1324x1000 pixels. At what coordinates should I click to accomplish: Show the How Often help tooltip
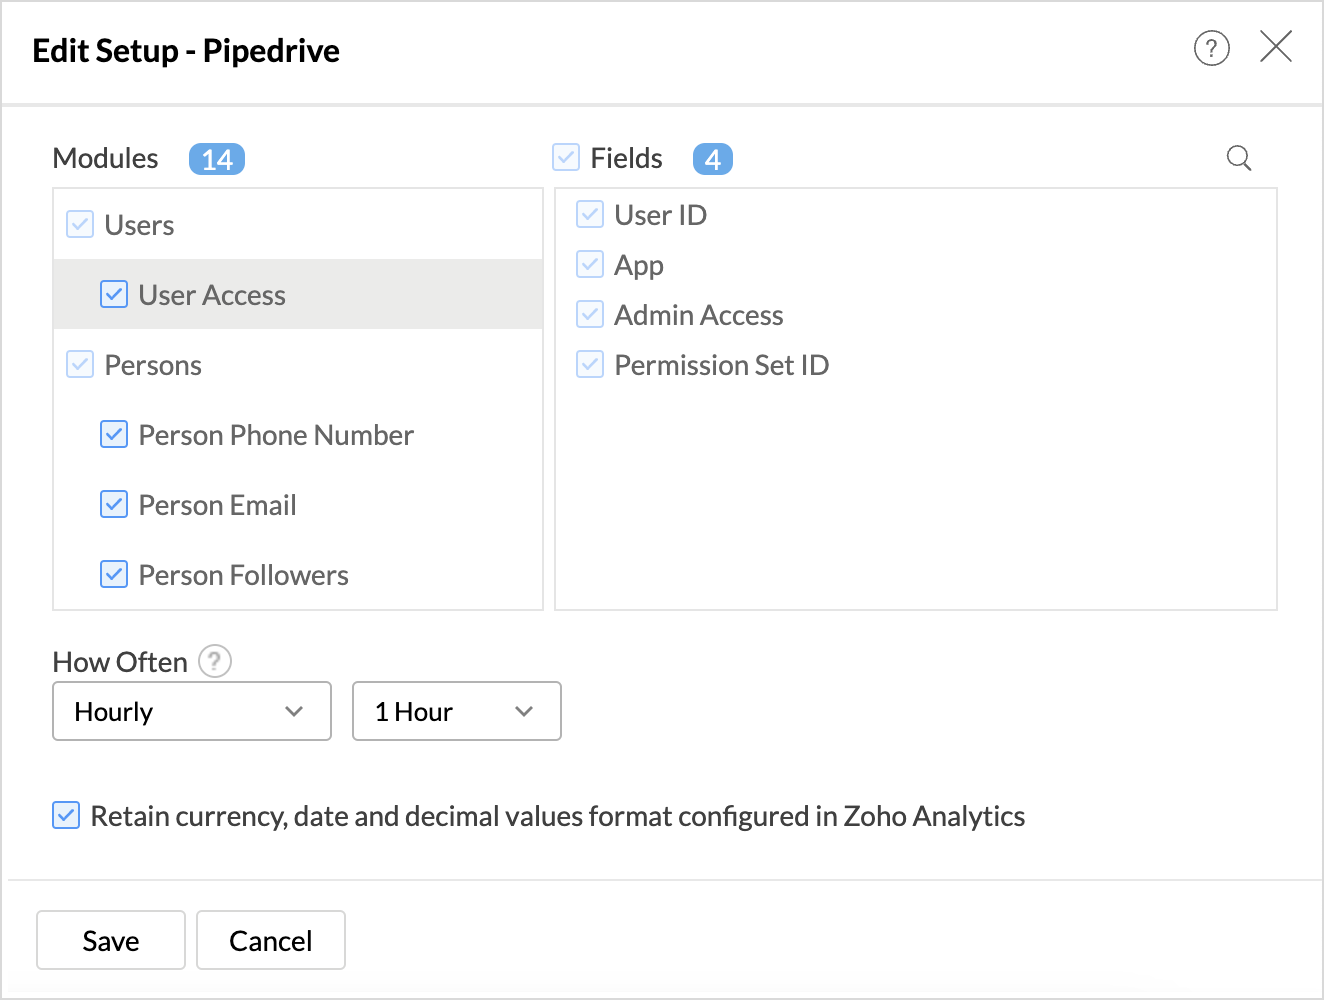pyautogui.click(x=215, y=661)
